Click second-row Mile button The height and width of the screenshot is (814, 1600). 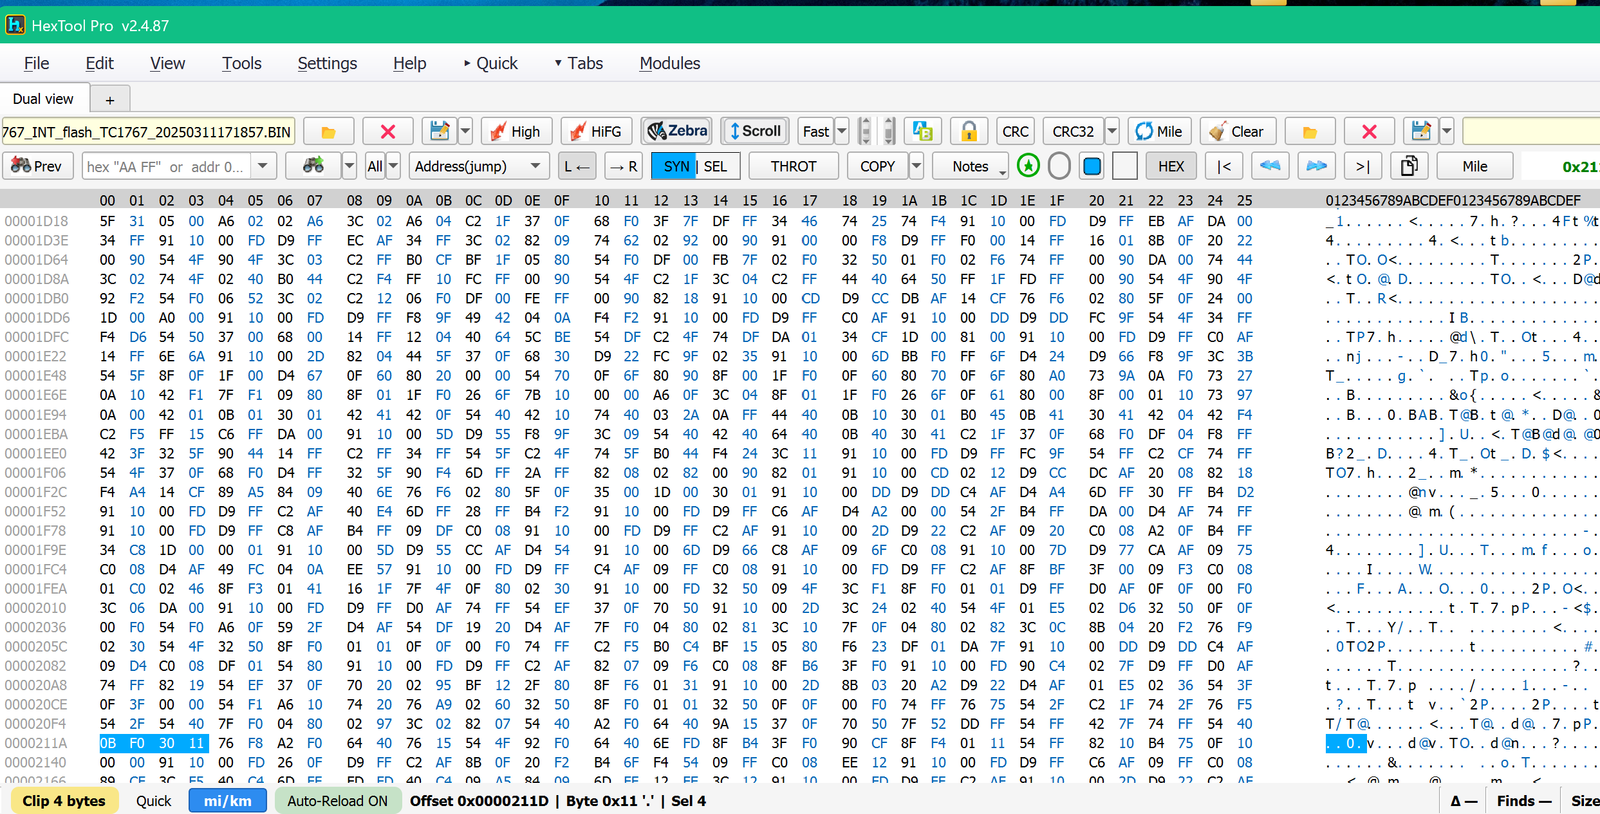[1474, 166]
